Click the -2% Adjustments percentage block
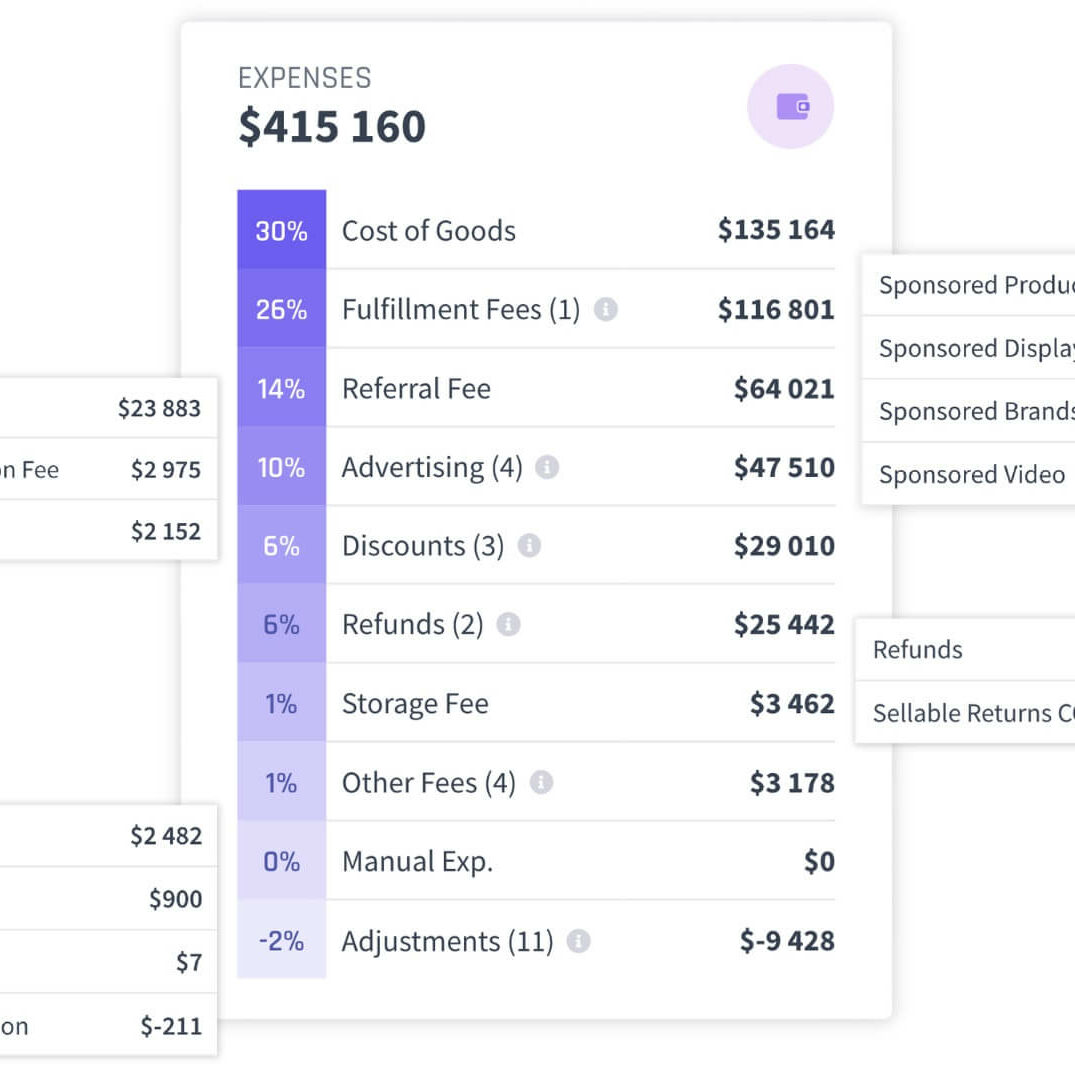1075x1075 pixels. pos(281,941)
